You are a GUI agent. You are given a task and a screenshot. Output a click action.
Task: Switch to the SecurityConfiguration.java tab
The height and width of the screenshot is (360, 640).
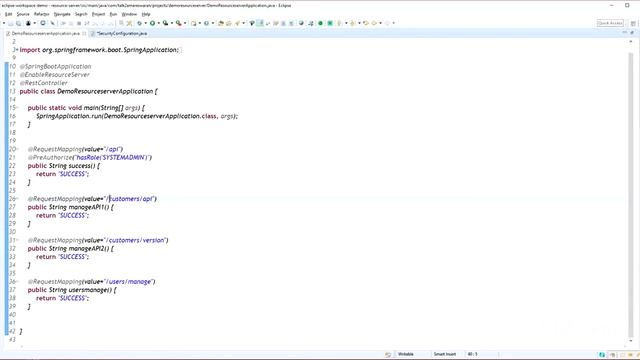coord(122,33)
